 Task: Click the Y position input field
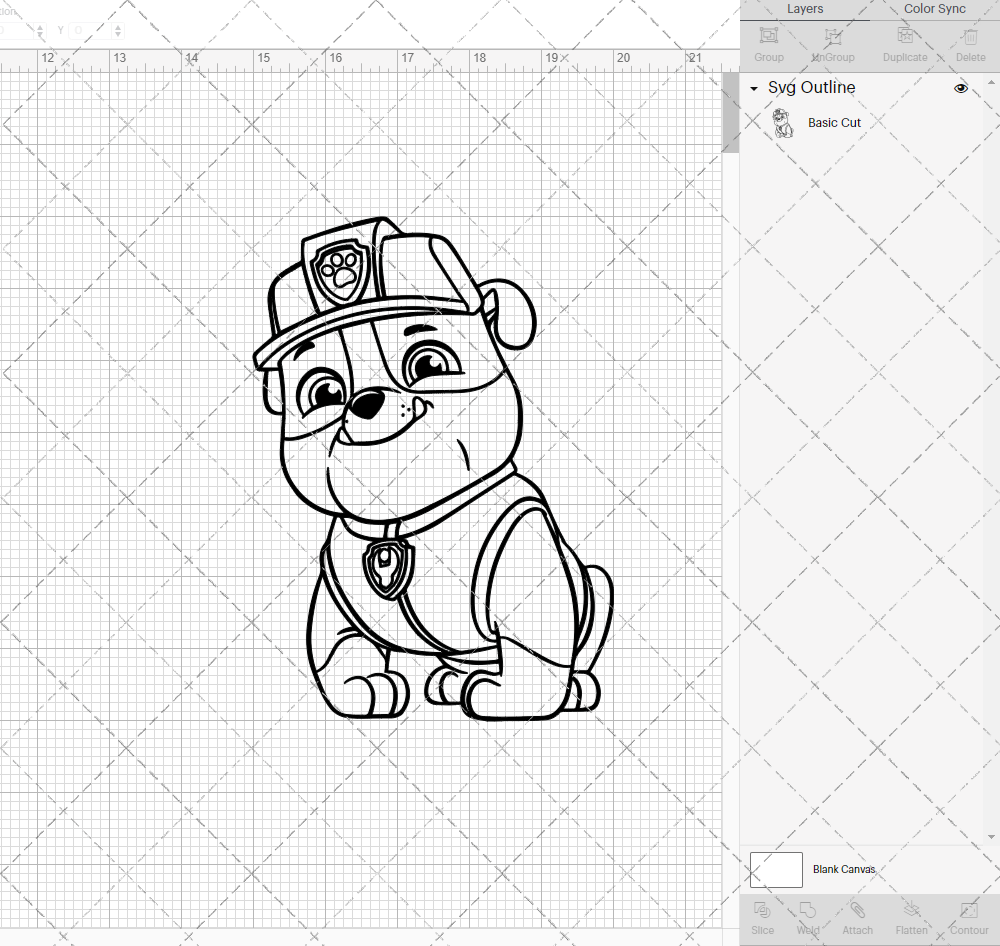tap(88, 30)
